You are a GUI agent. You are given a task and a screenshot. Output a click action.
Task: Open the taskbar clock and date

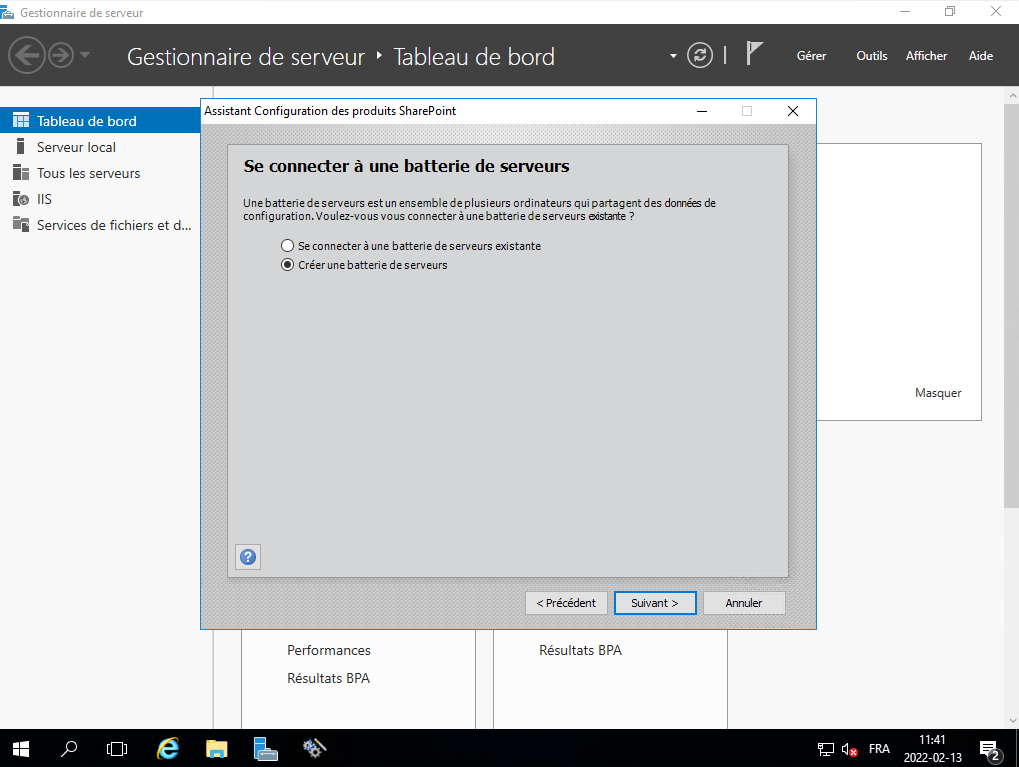pyautogui.click(x=933, y=749)
